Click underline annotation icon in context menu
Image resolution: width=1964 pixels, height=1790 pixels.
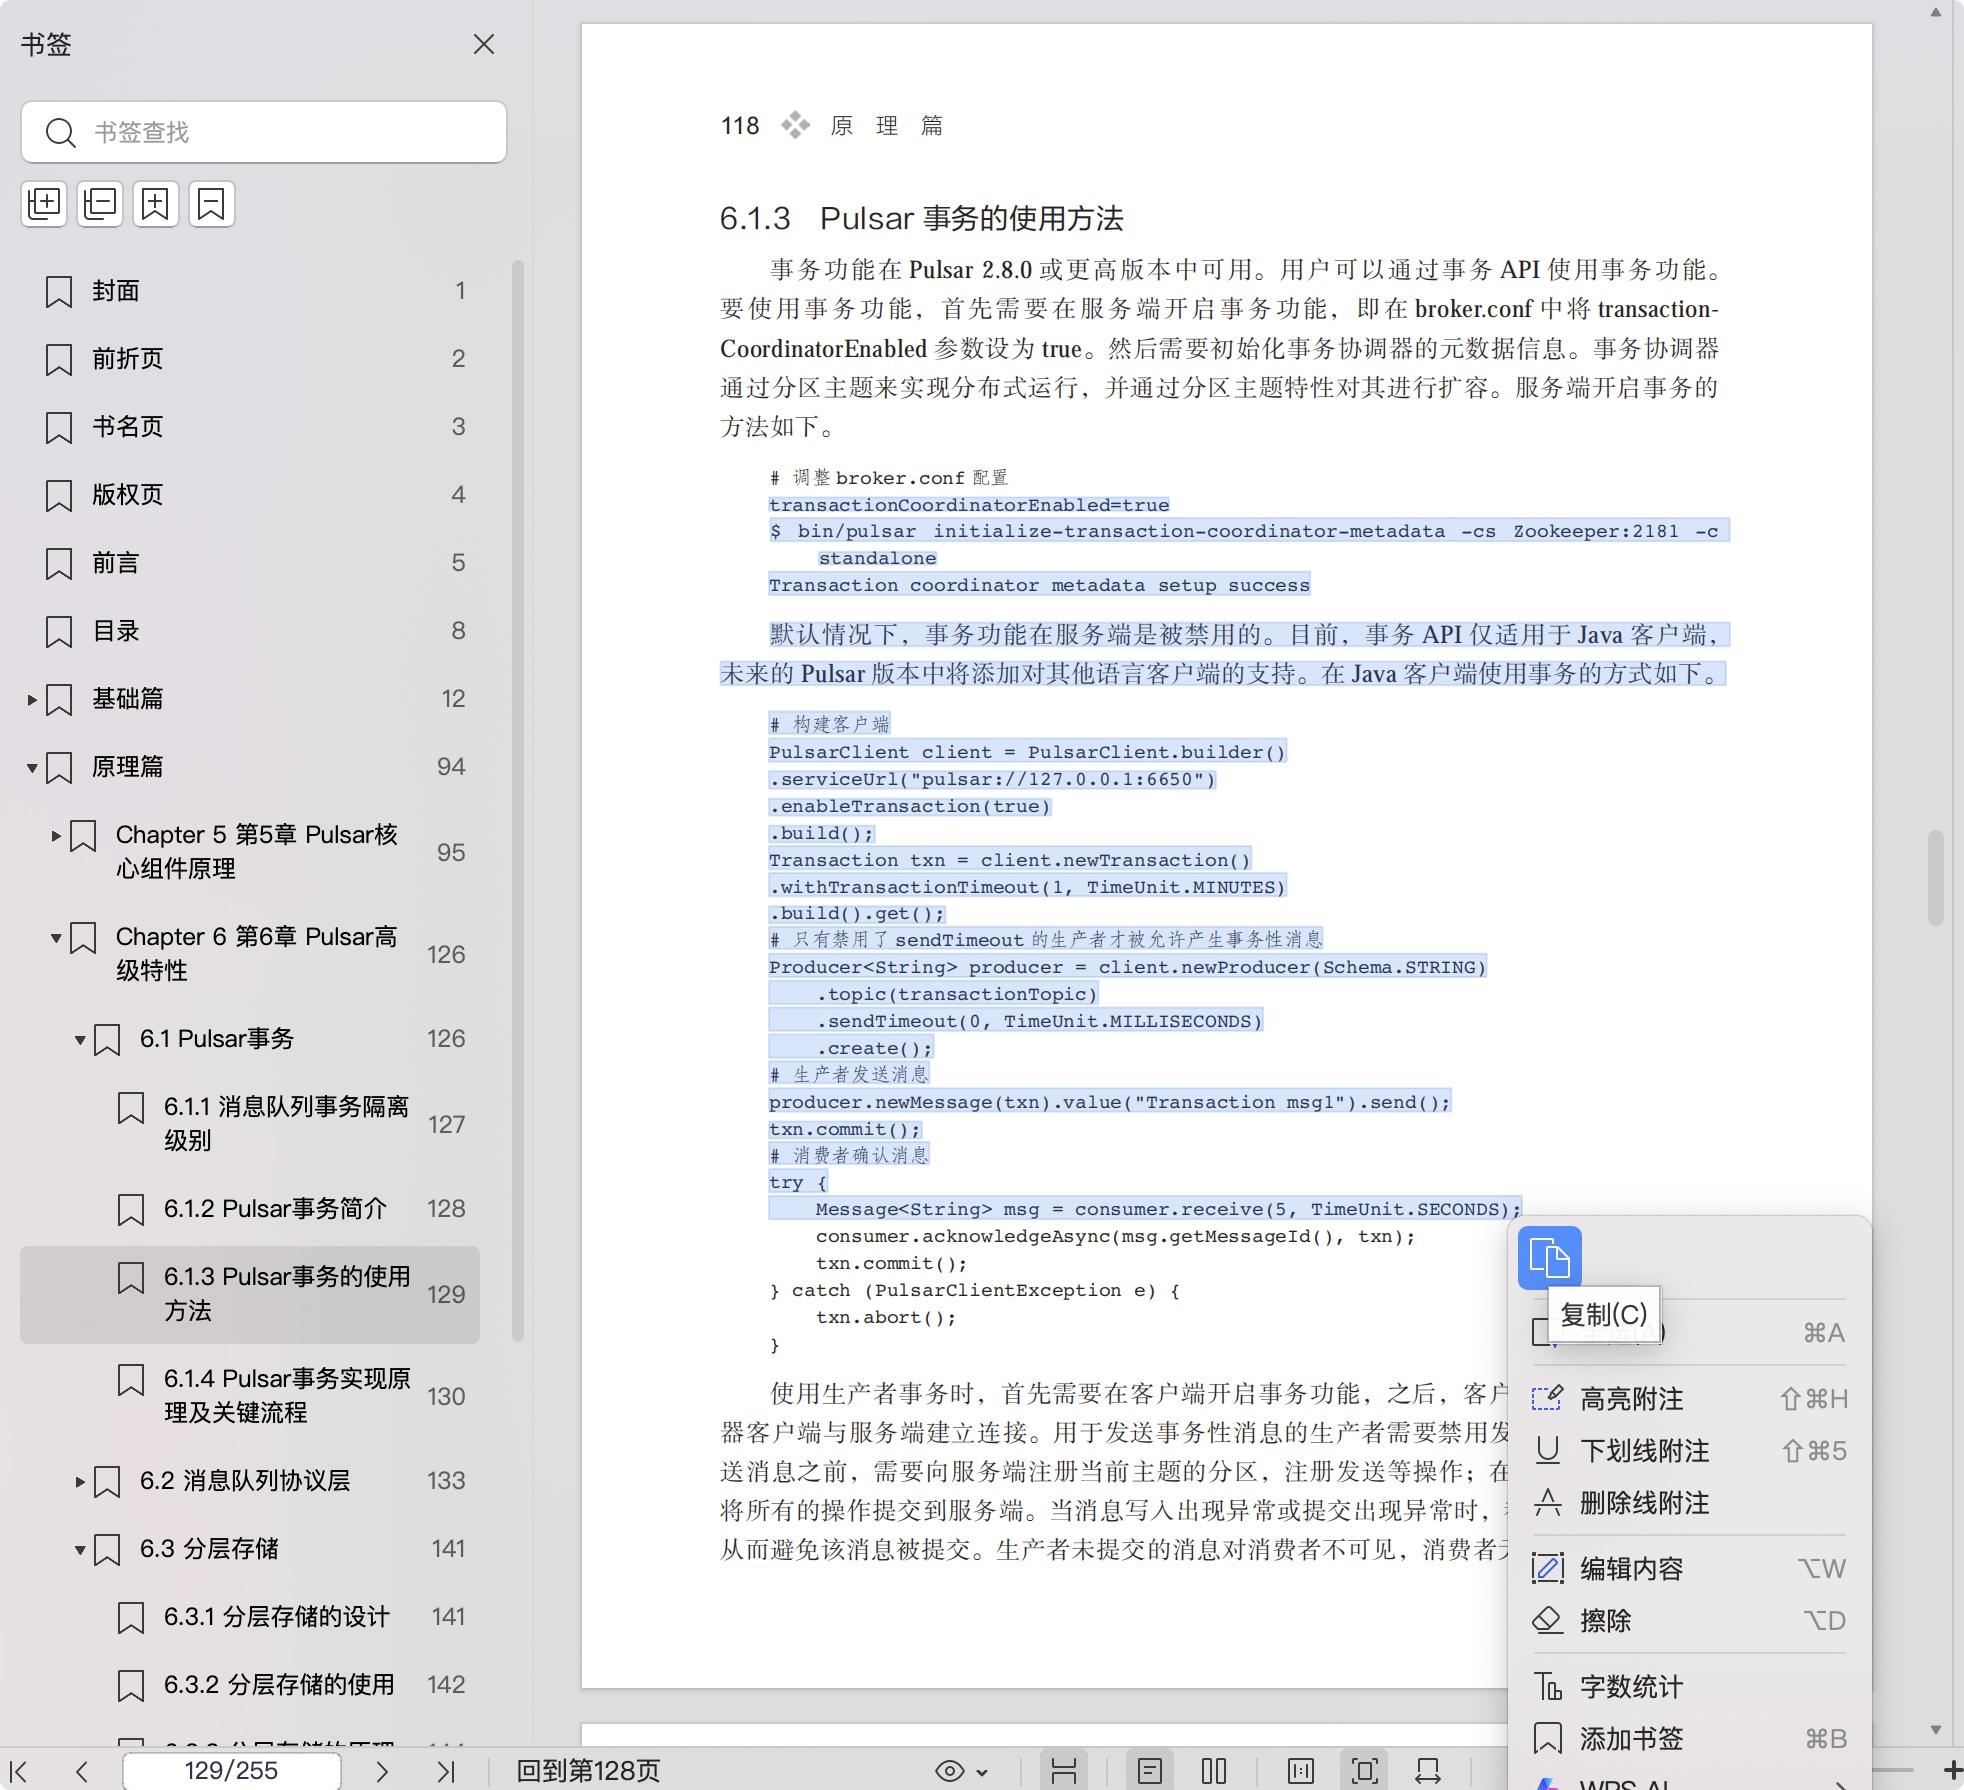[x=1548, y=1450]
